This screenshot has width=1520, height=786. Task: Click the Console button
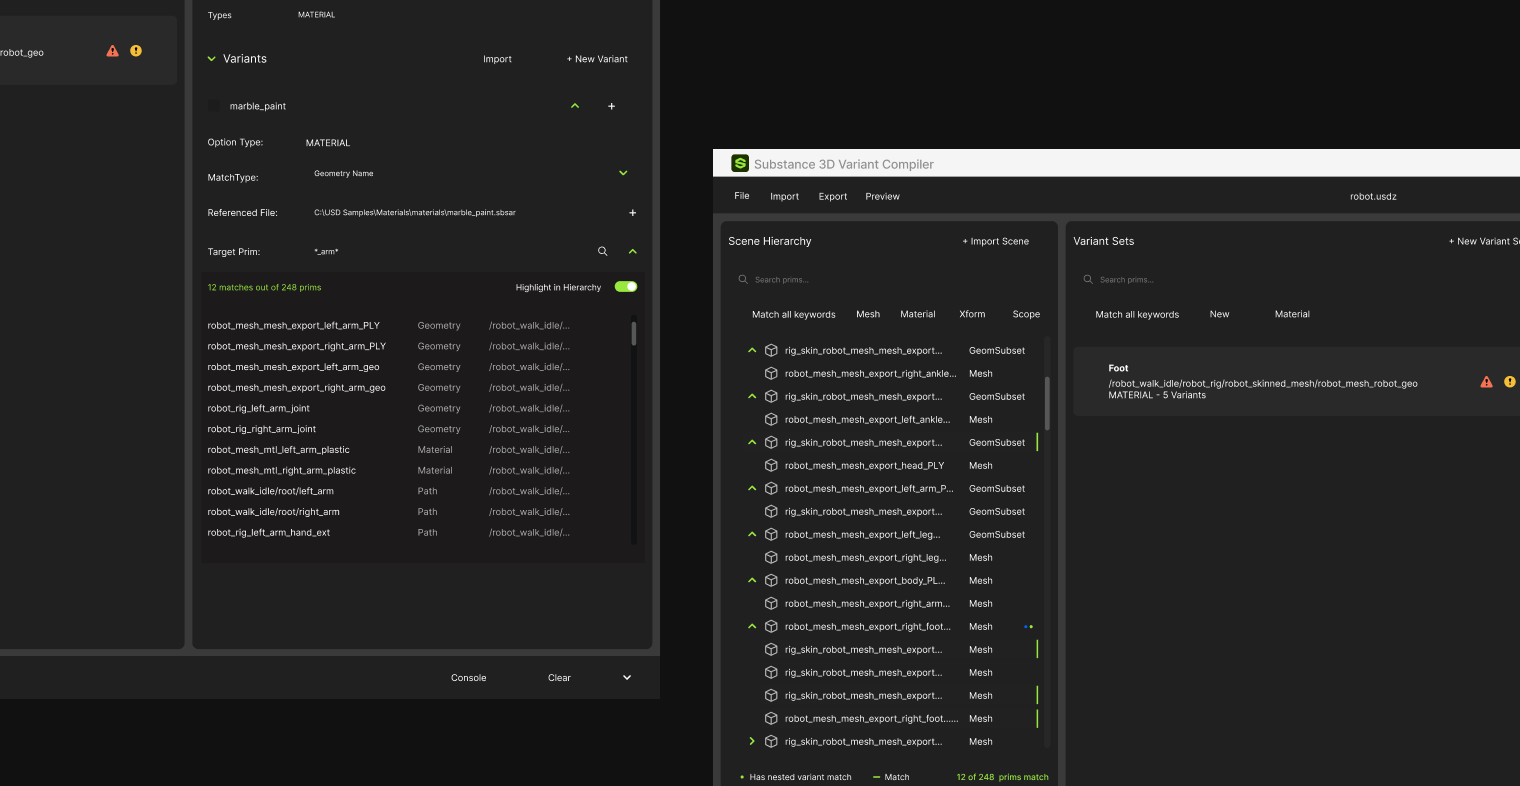[468, 678]
